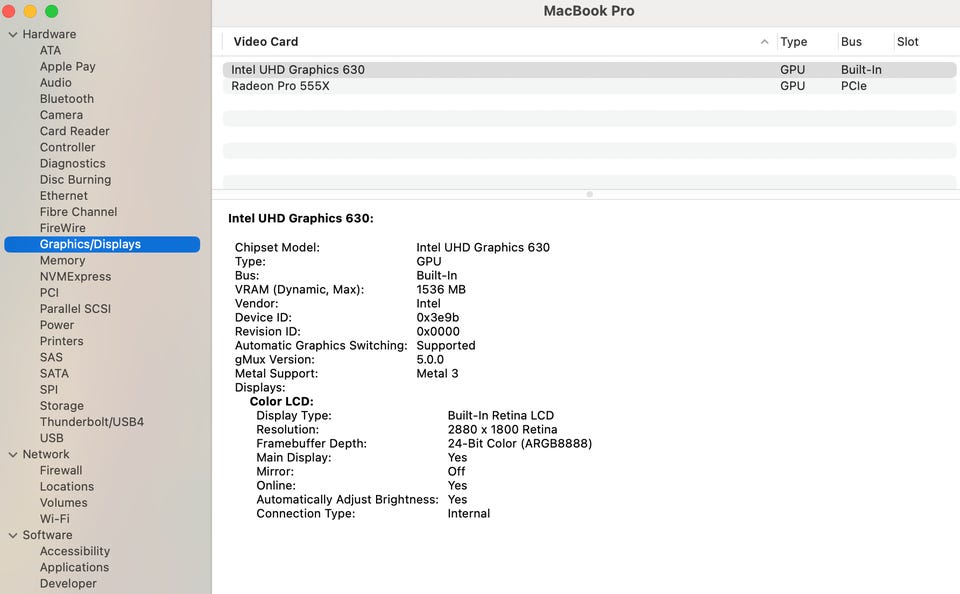Show Power information
960x594 pixels.
(57, 325)
